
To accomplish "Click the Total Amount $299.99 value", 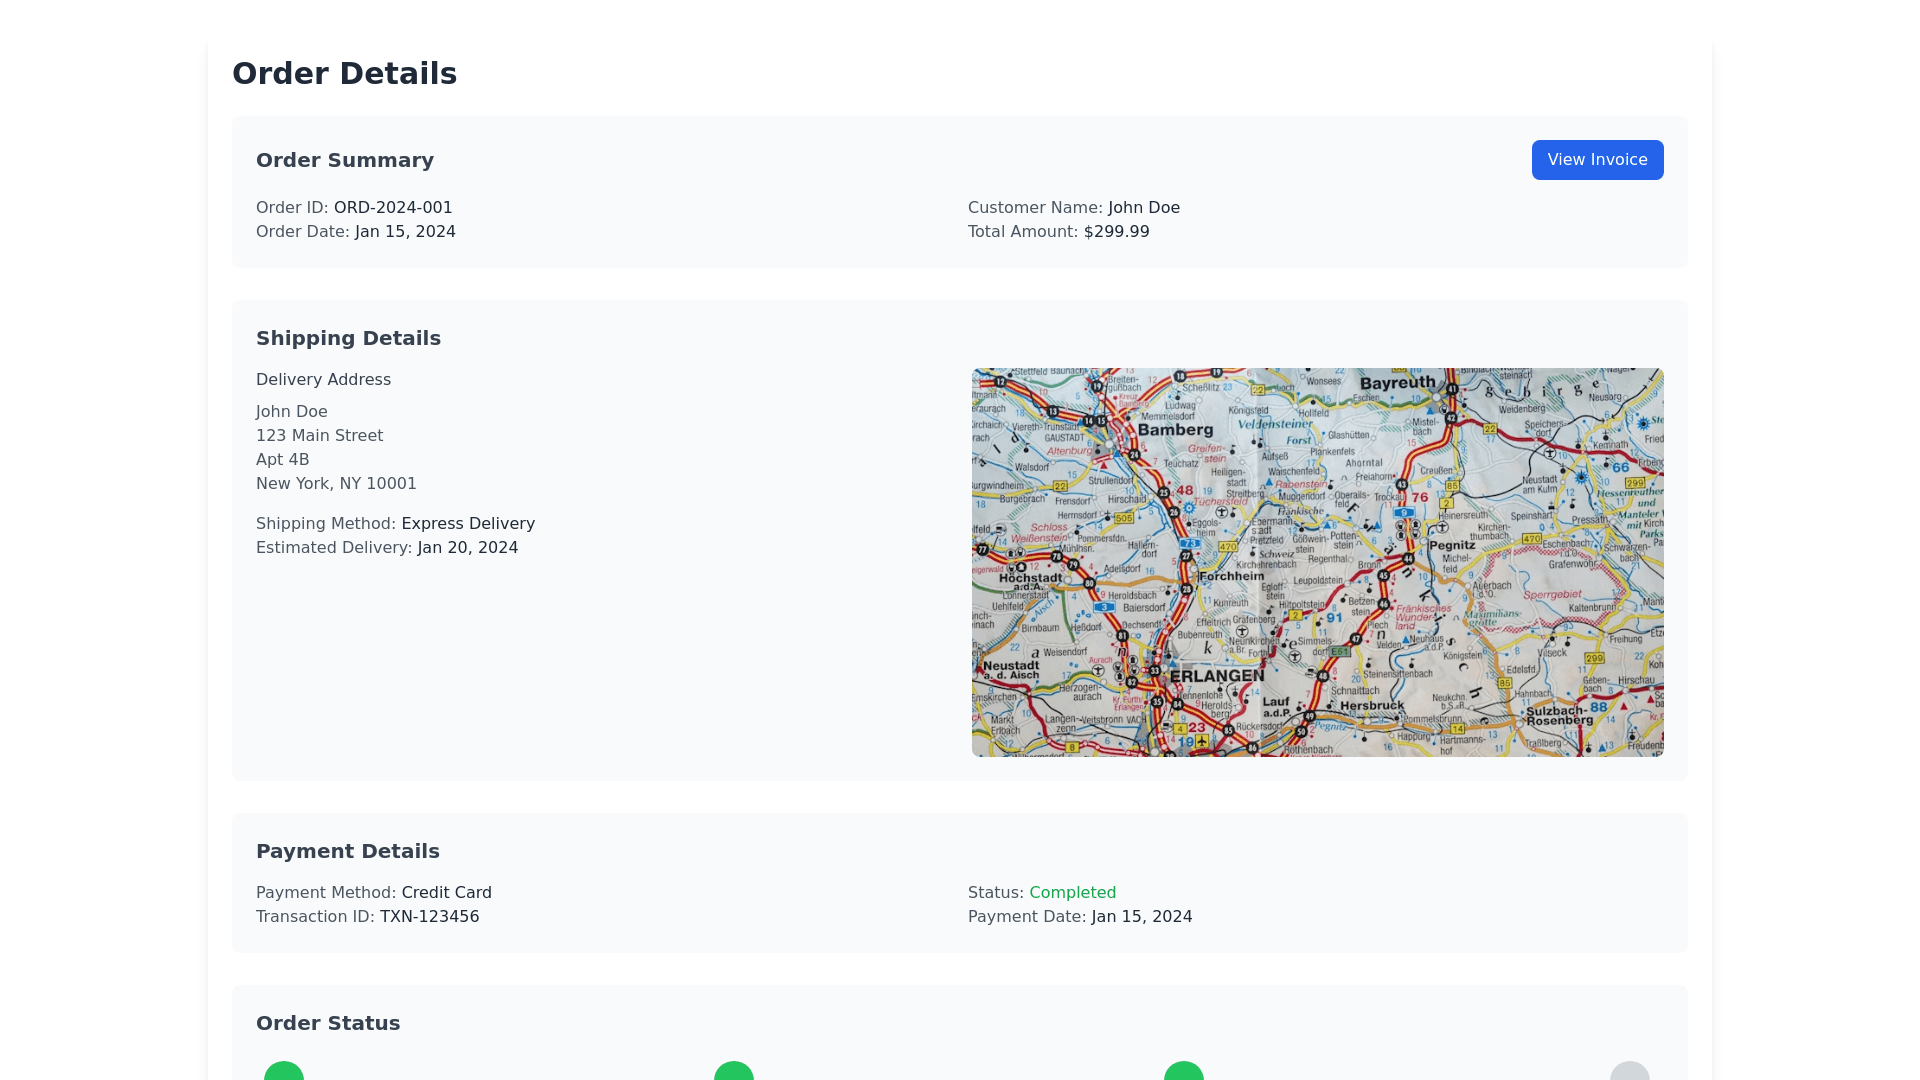I will pyautogui.click(x=1116, y=232).
